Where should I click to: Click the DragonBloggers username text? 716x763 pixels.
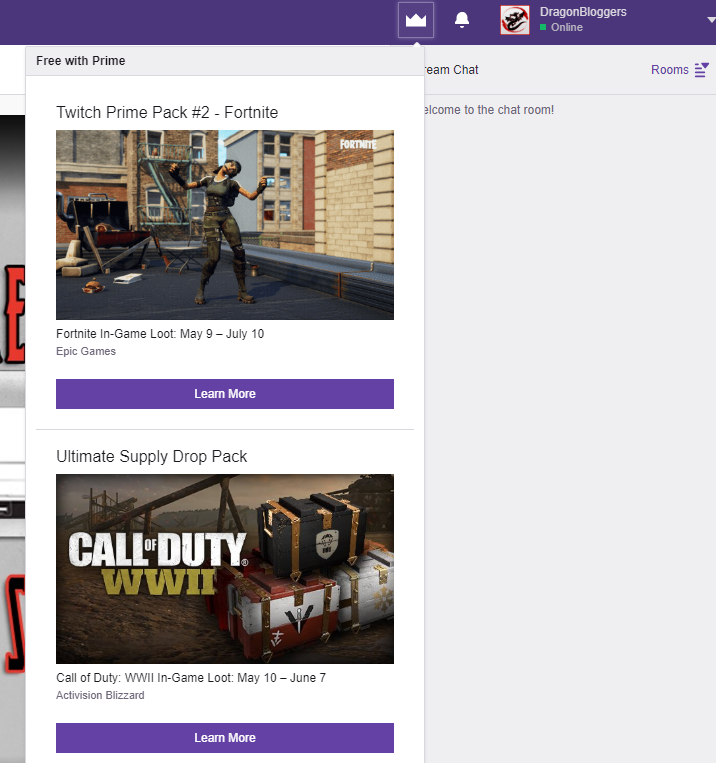pyautogui.click(x=583, y=12)
